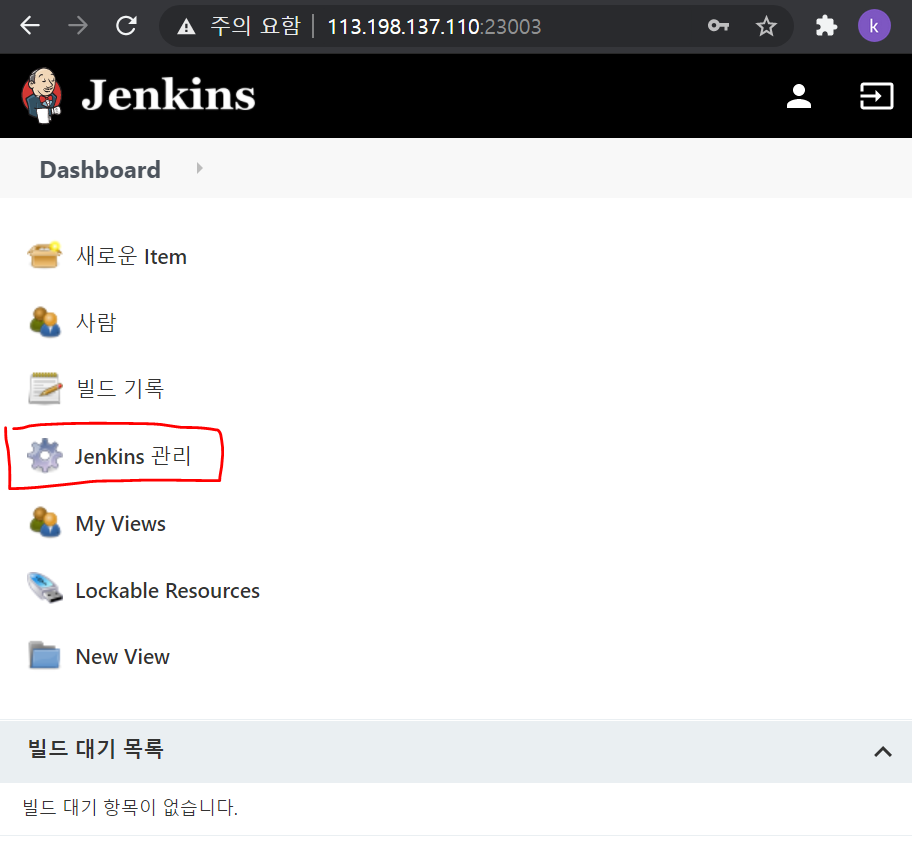This screenshot has height=857, width=912.
Task: Click the address bar URL 113.198.137.110:23003
Action: point(434,27)
